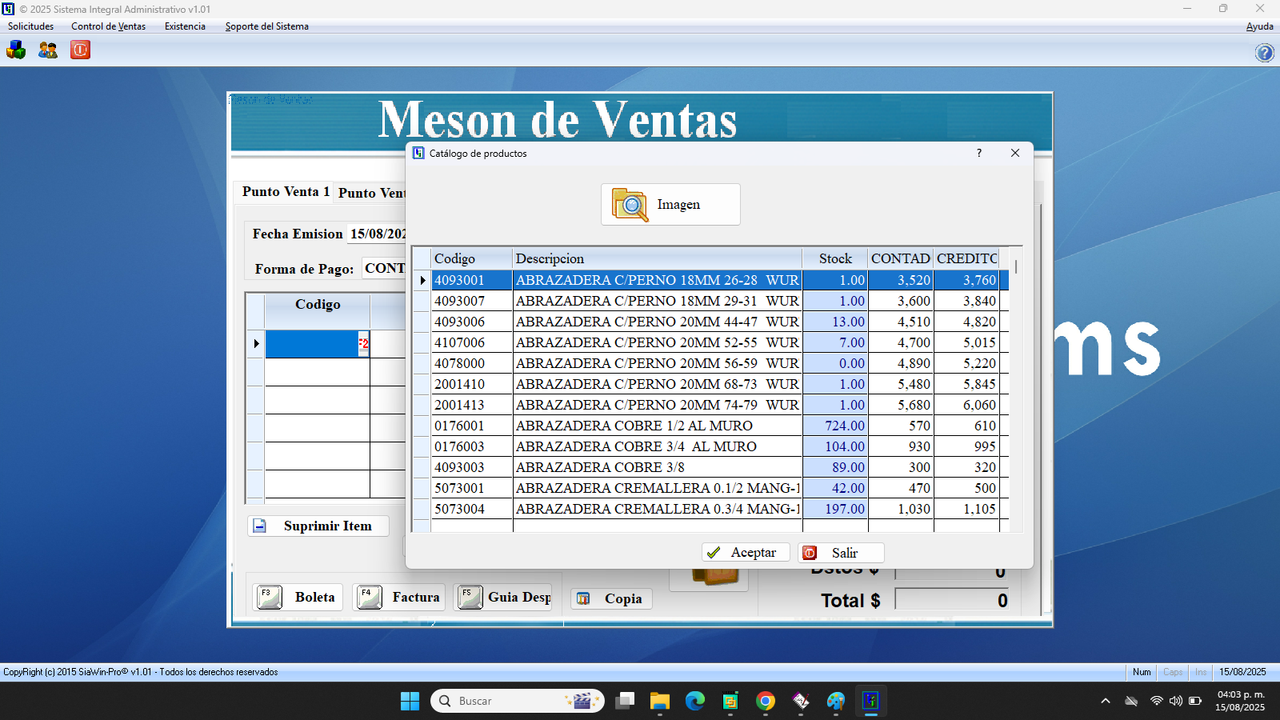Check the row selector beside code 0176001
The image size is (1280, 720).
point(421,425)
